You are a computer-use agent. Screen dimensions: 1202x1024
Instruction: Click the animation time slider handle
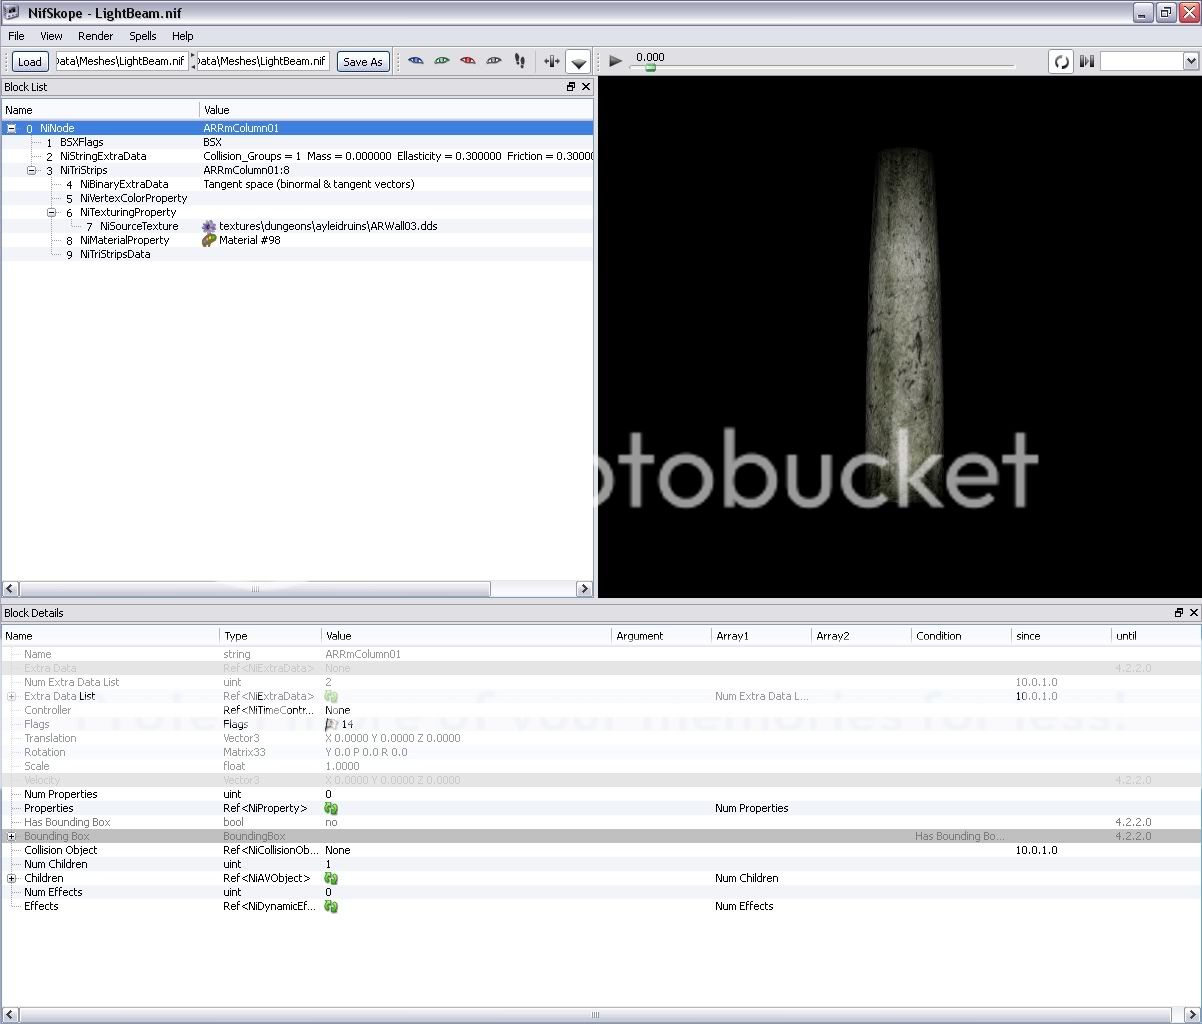point(650,68)
